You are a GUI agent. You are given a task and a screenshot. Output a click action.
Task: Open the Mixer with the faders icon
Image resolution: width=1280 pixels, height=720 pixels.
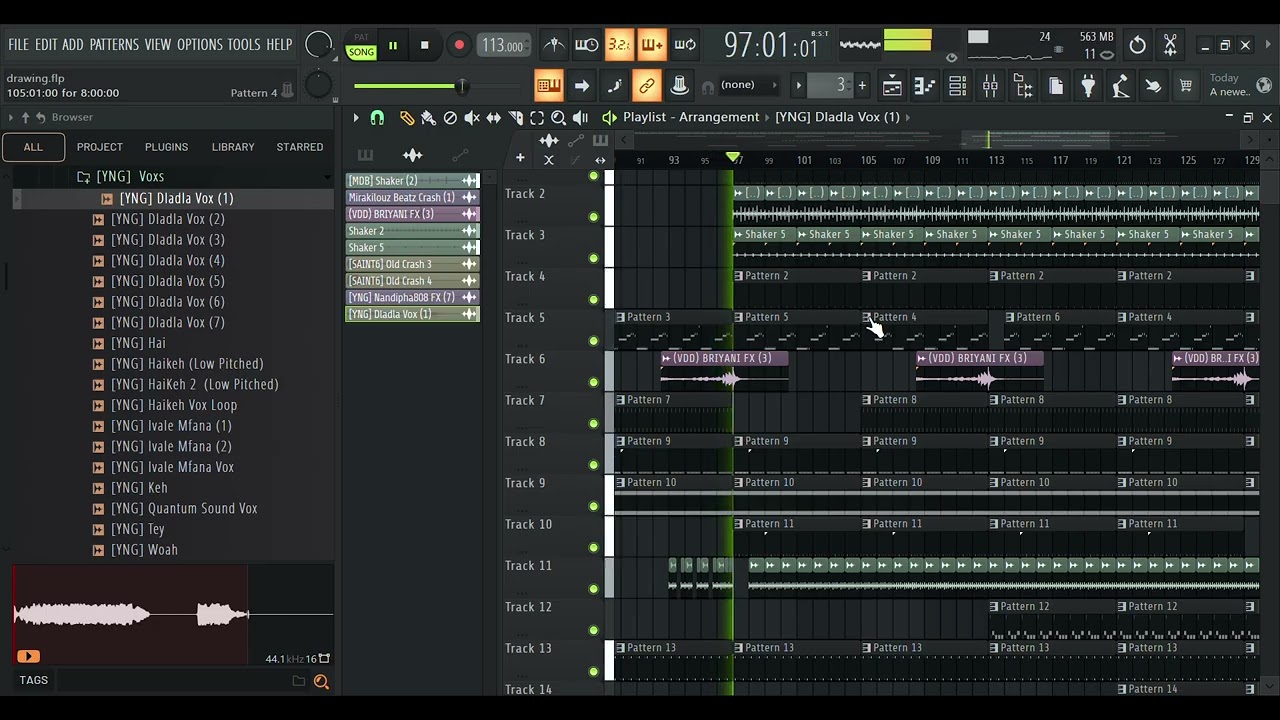(990, 86)
